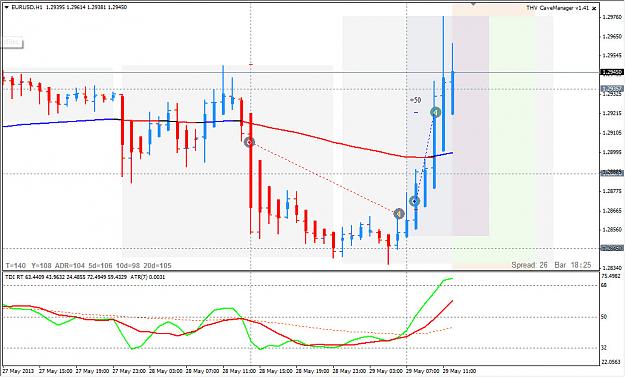625x377 pixels.
Task: Click the 29 May 07:00 time axis label
Action: (x=423, y=371)
